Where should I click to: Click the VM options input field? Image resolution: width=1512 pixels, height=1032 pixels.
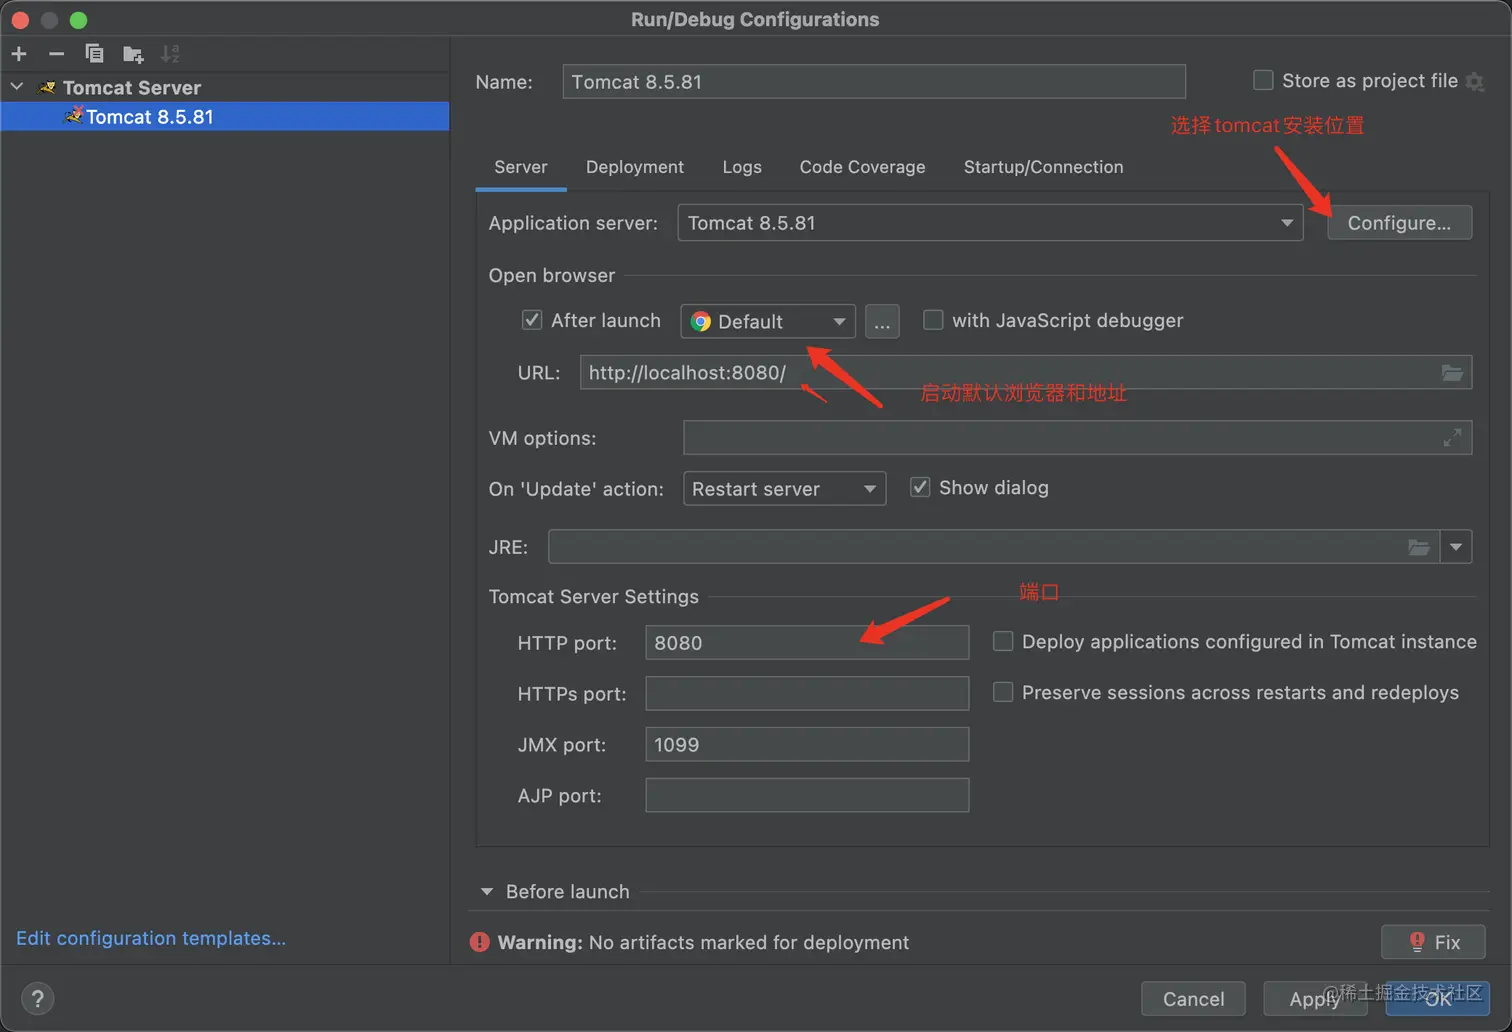[1077, 438]
